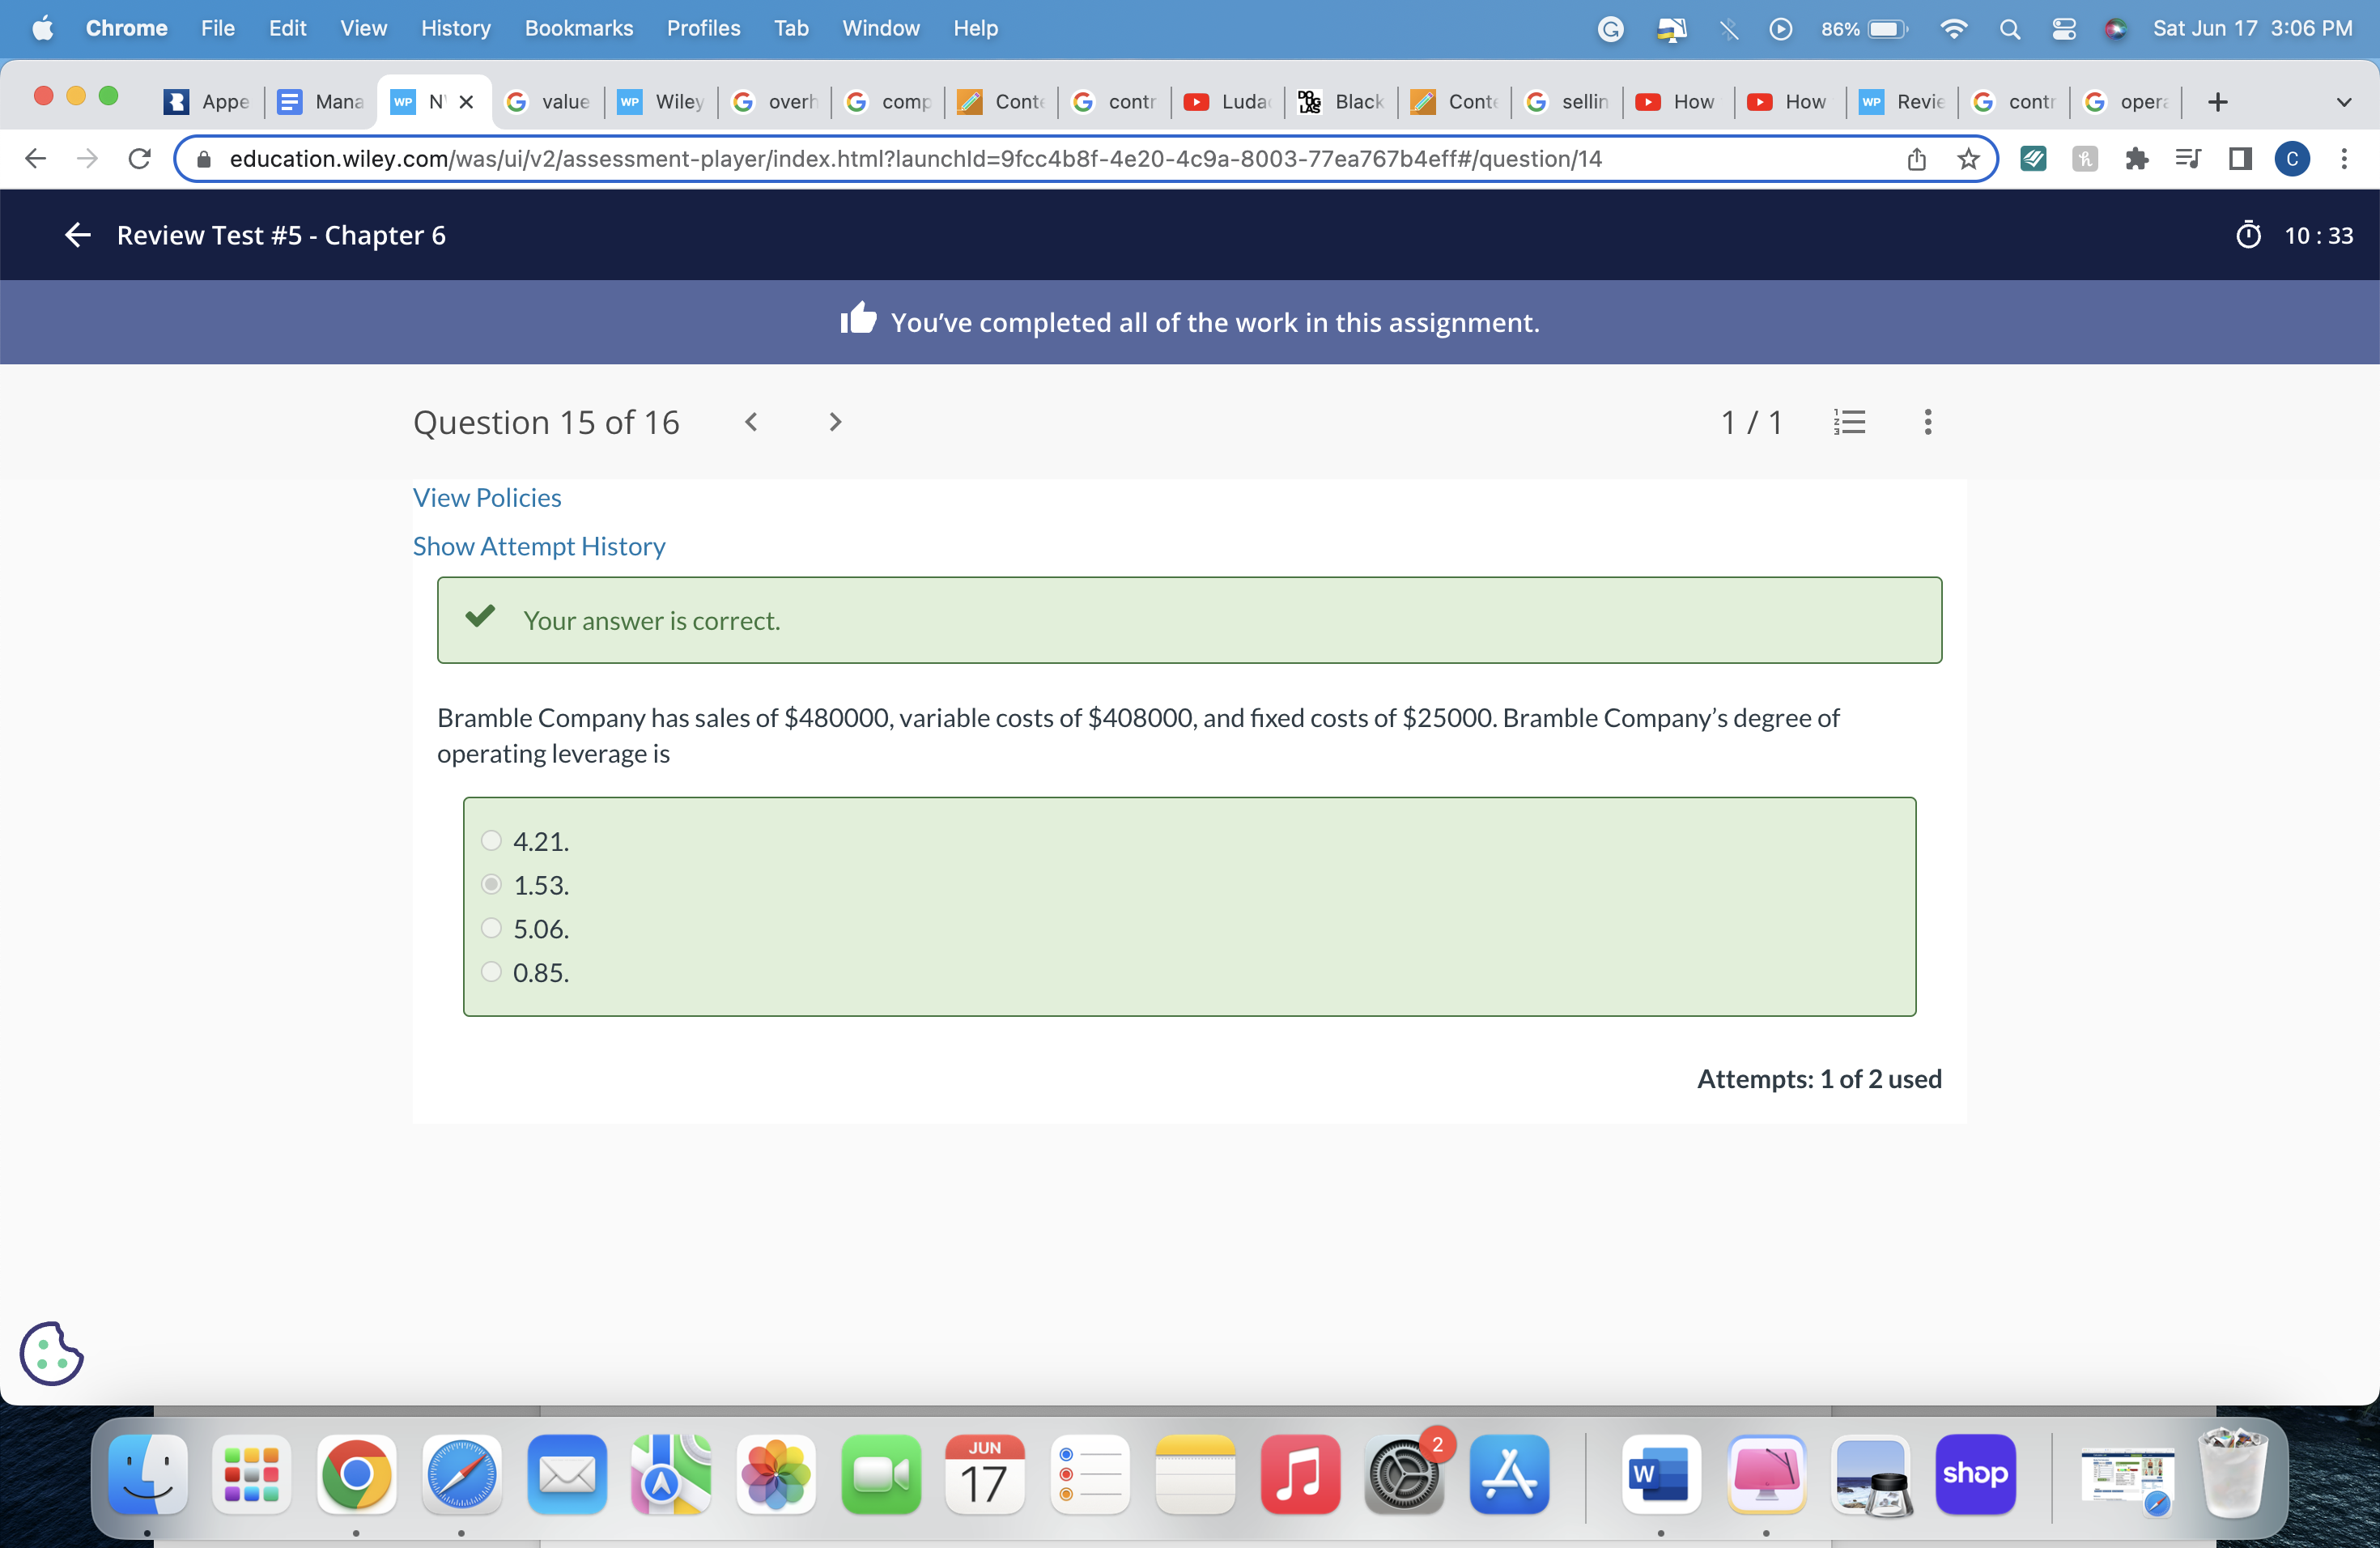Open the question list panel icon
Image resolution: width=2380 pixels, height=1548 pixels.
[x=1849, y=421]
